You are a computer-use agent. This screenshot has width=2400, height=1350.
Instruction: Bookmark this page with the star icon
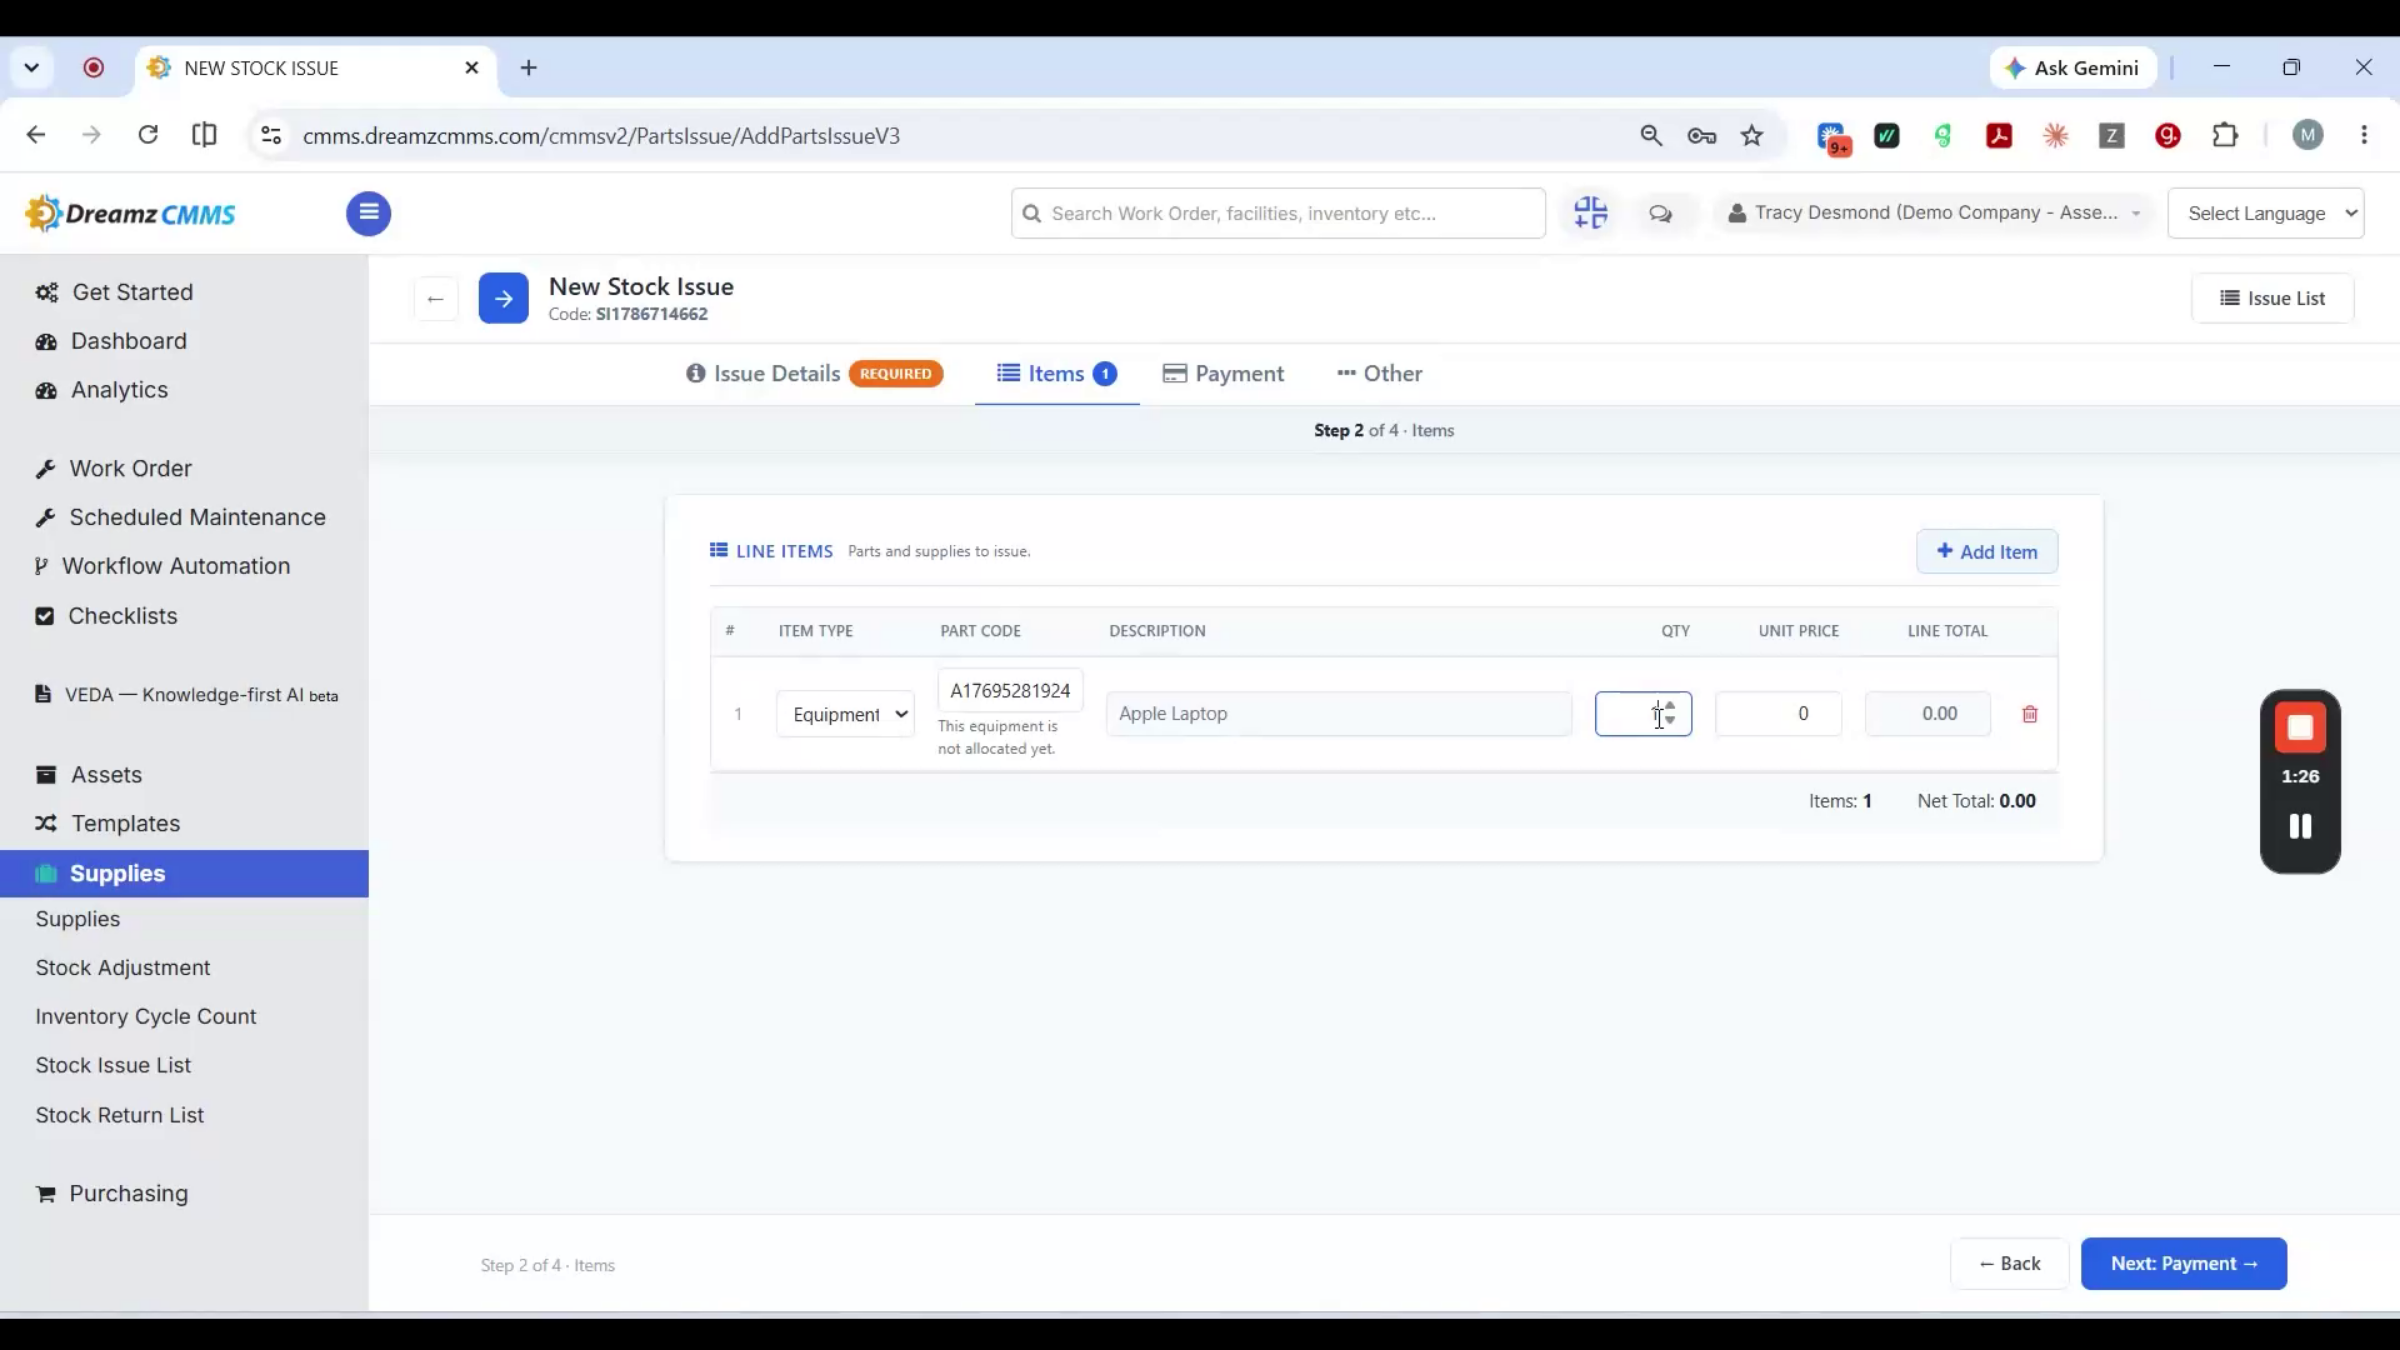(x=1752, y=135)
